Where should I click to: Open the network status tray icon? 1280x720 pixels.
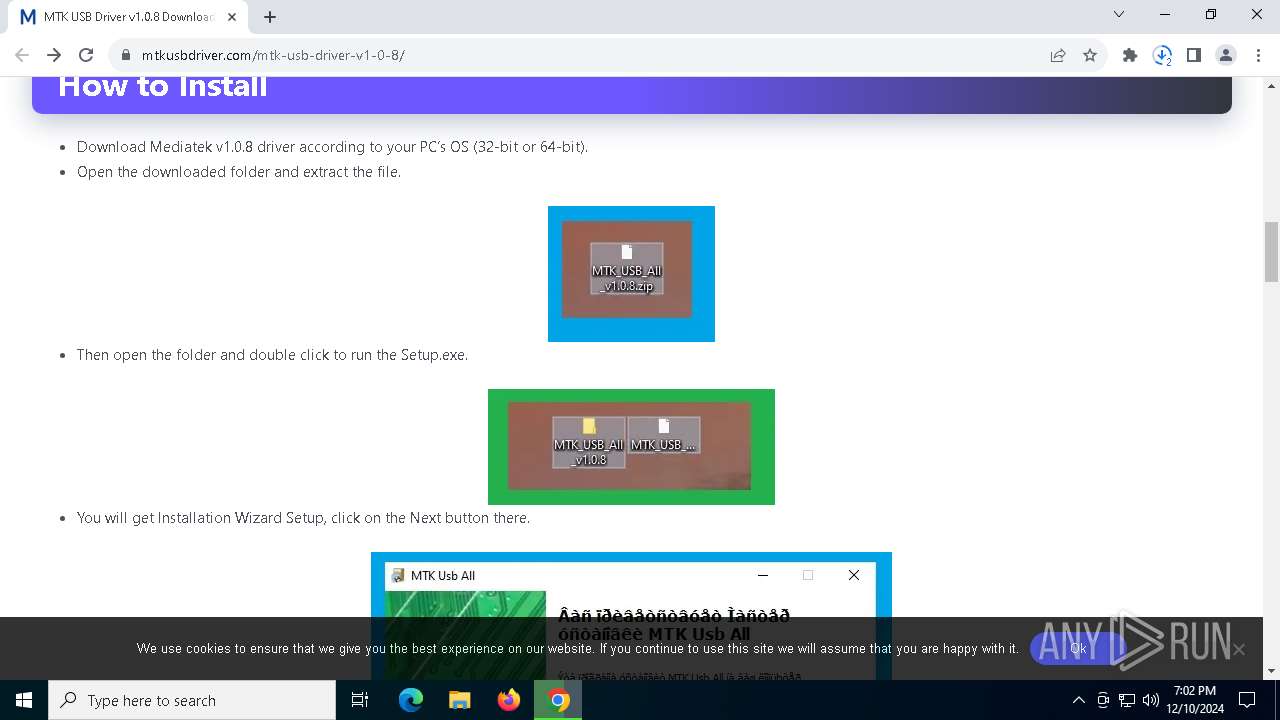1127,700
